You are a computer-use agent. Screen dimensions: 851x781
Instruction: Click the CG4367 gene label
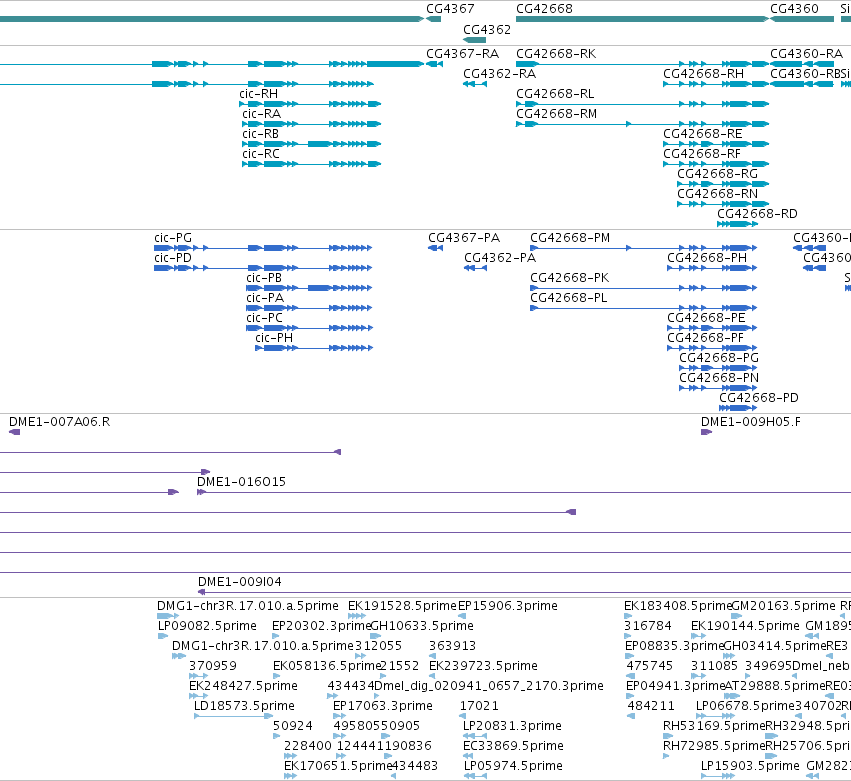[x=450, y=9]
